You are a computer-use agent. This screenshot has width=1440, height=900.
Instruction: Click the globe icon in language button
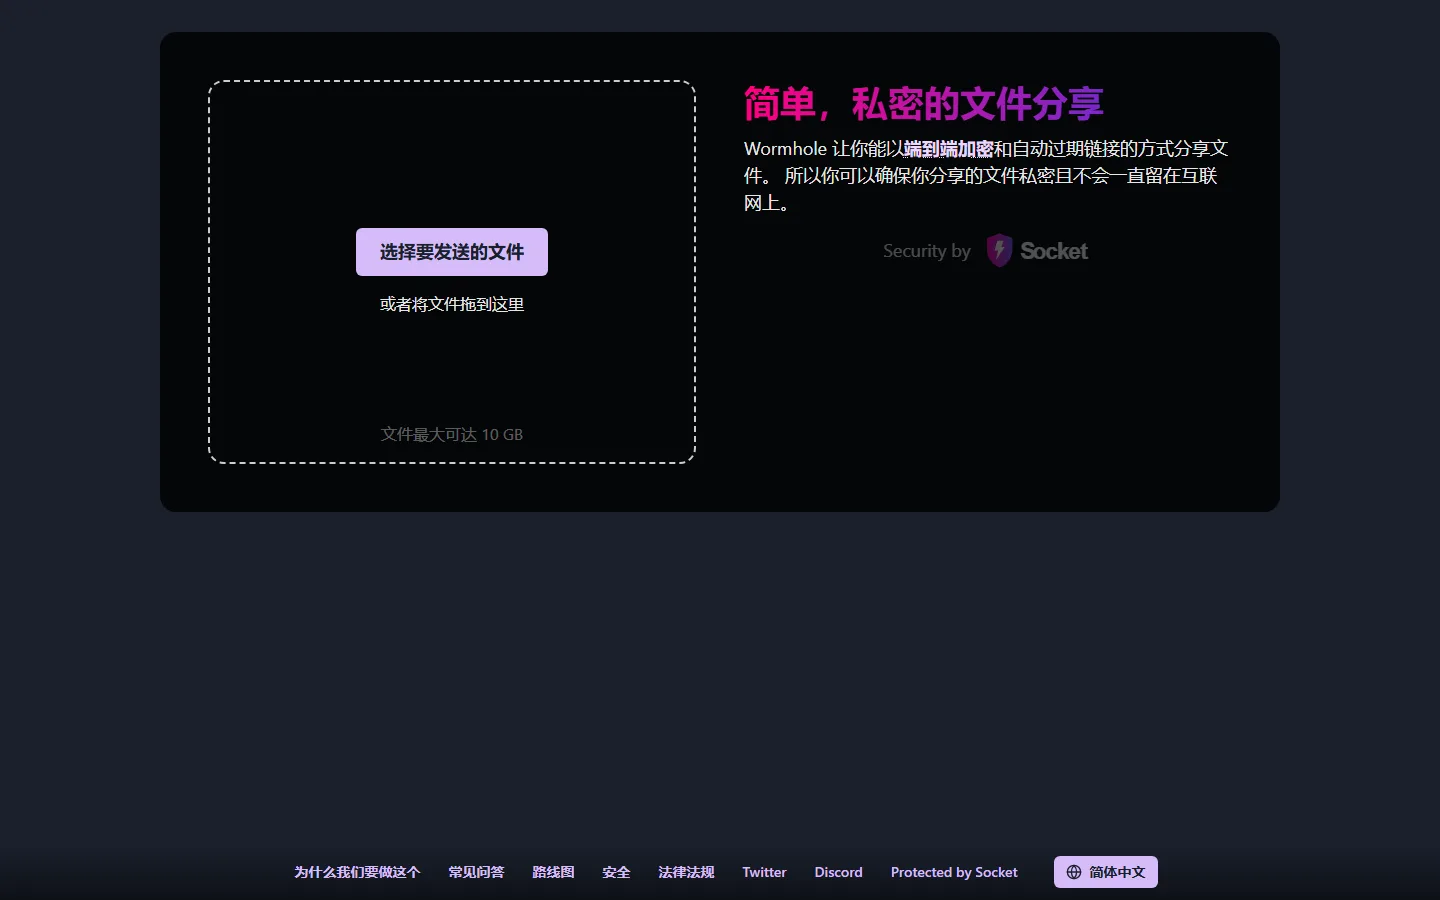[x=1074, y=872]
